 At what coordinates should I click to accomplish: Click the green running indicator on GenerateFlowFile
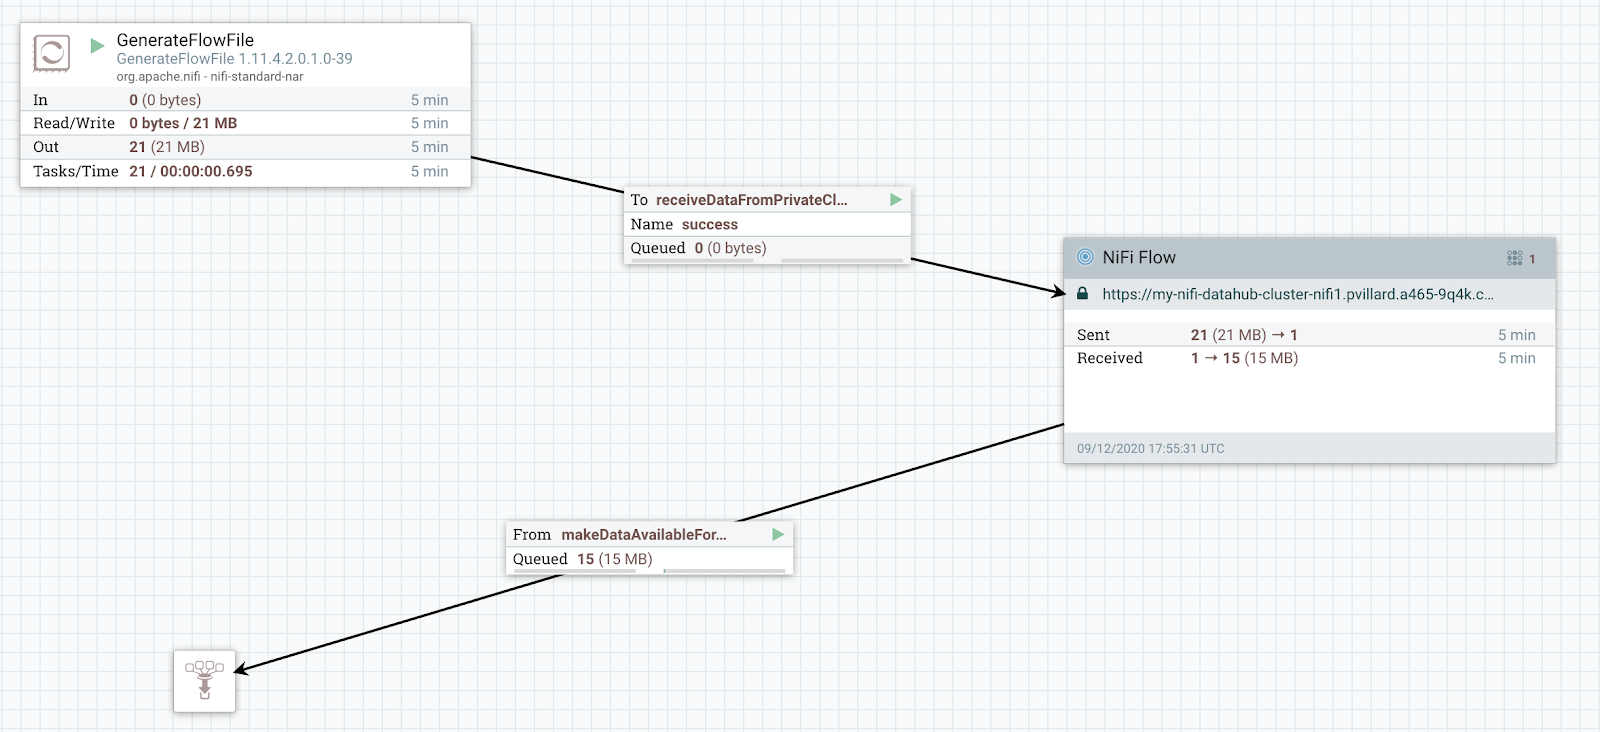(97, 46)
